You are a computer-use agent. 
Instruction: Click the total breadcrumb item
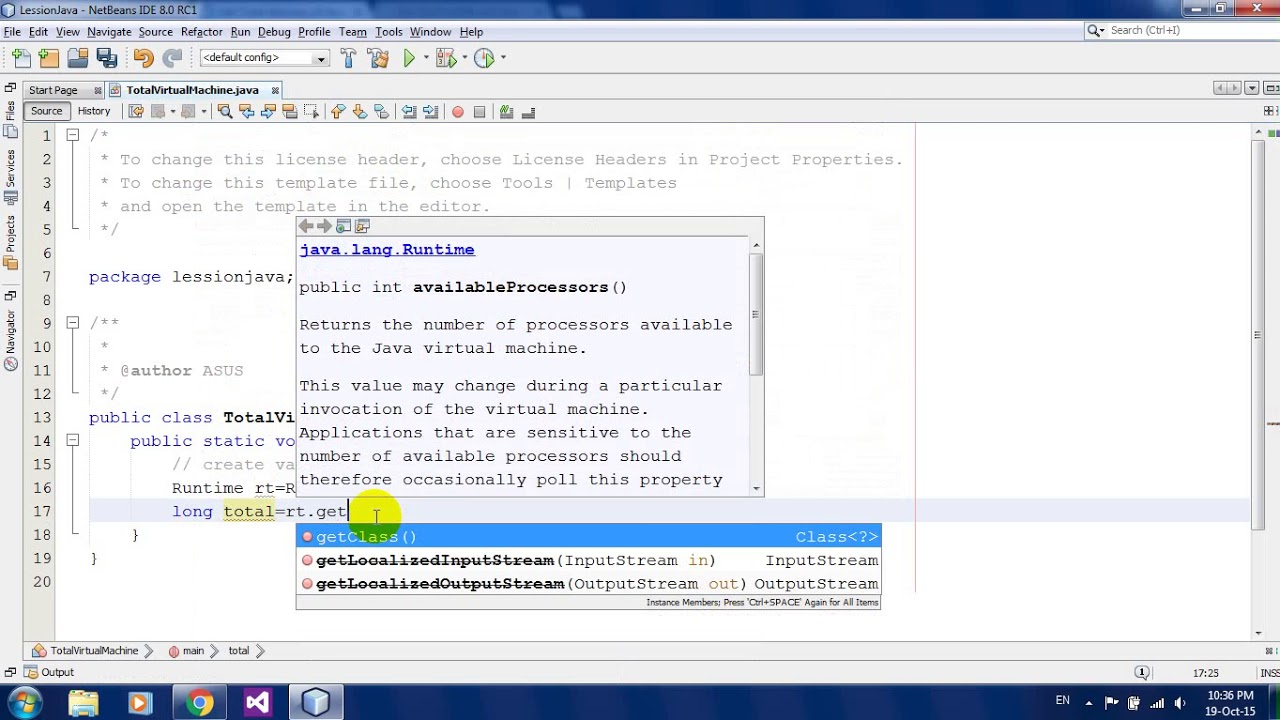238,651
